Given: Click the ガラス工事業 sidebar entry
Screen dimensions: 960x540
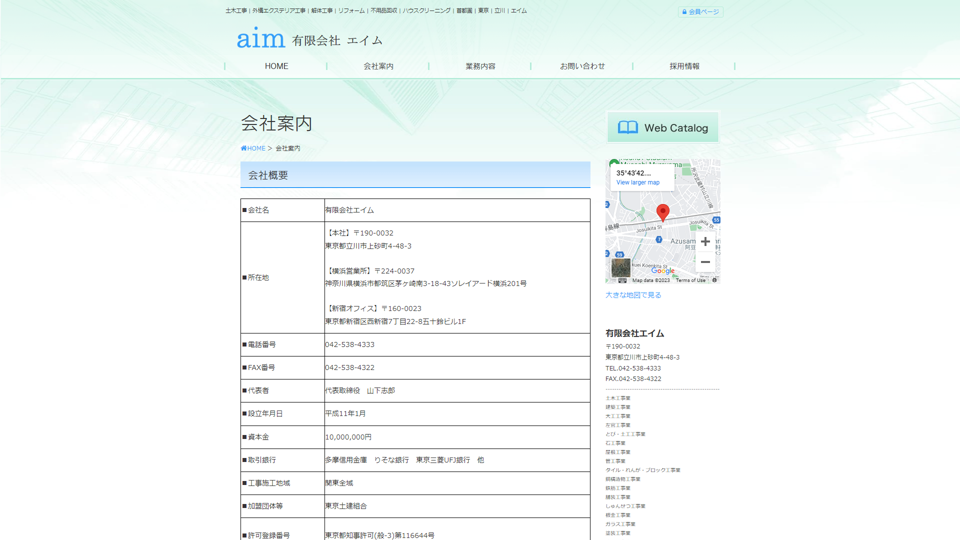Looking at the screenshot, I should pos(620,524).
